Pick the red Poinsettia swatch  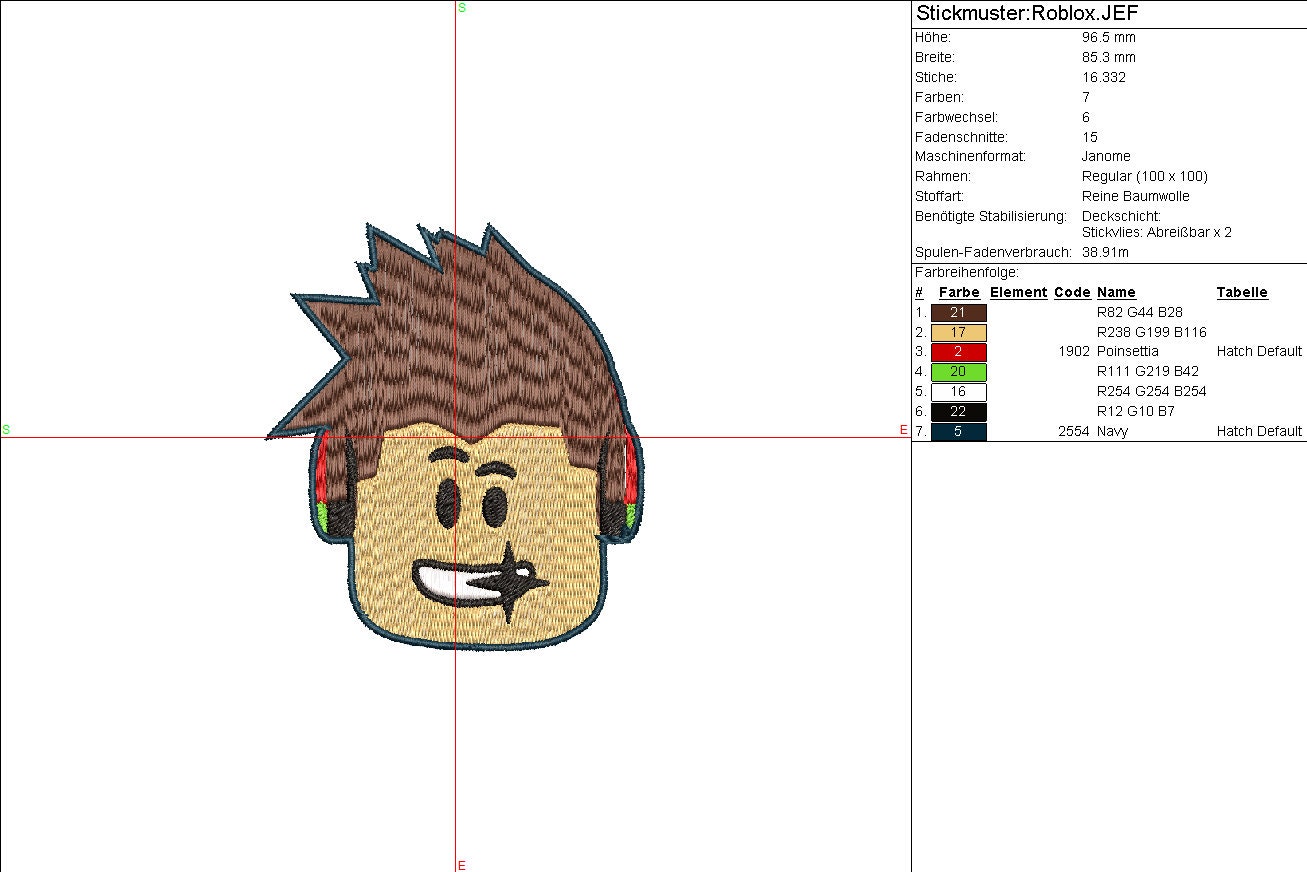[958, 352]
